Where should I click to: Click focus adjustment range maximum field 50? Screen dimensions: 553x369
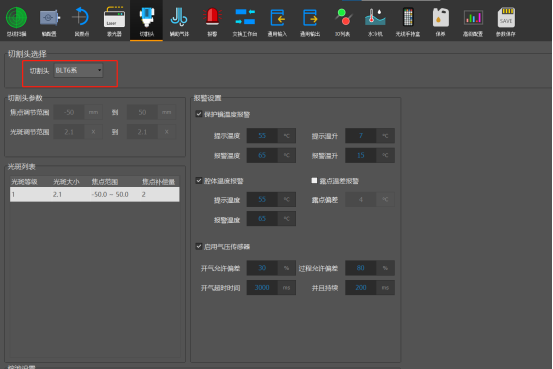tap(142, 112)
